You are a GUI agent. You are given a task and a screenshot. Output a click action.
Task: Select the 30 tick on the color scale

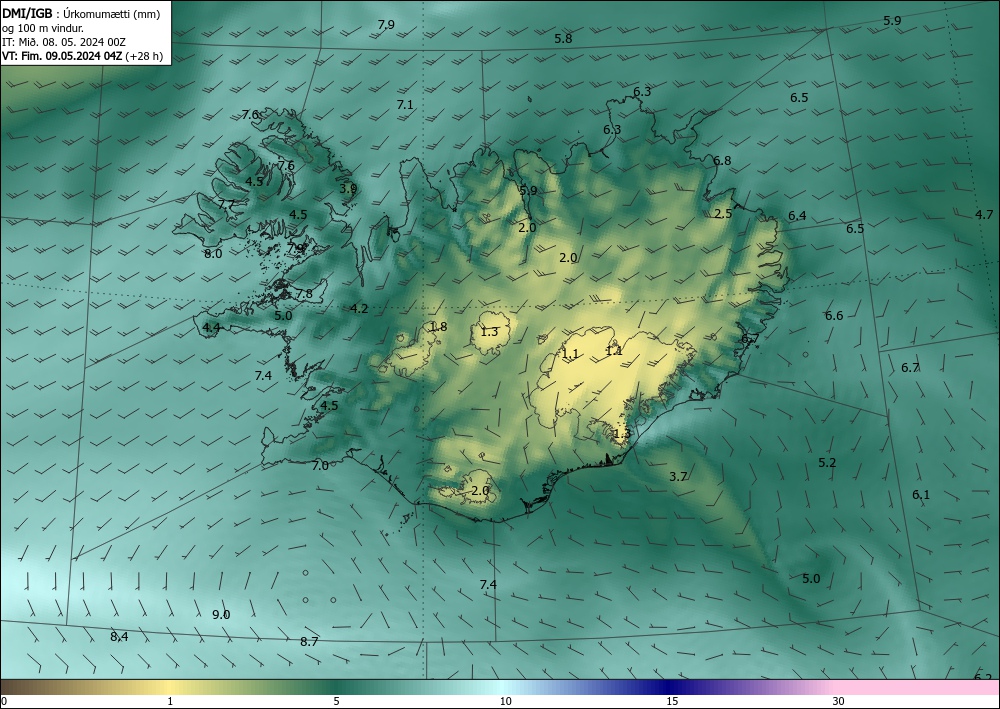click(x=839, y=701)
